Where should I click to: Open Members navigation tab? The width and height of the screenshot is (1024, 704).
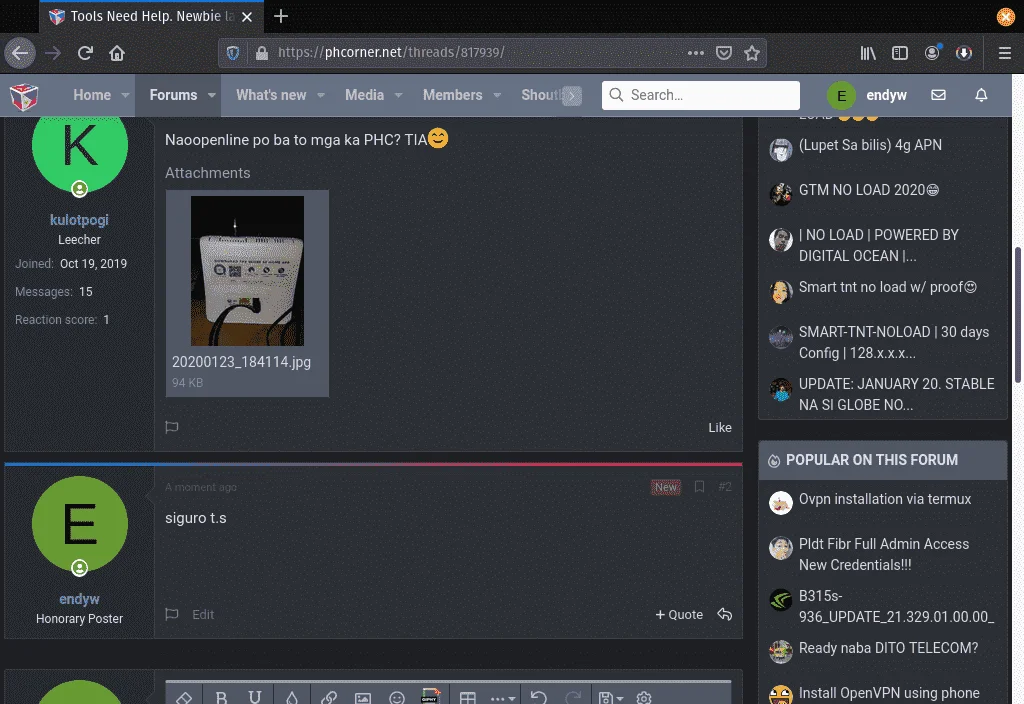pyautogui.click(x=453, y=95)
